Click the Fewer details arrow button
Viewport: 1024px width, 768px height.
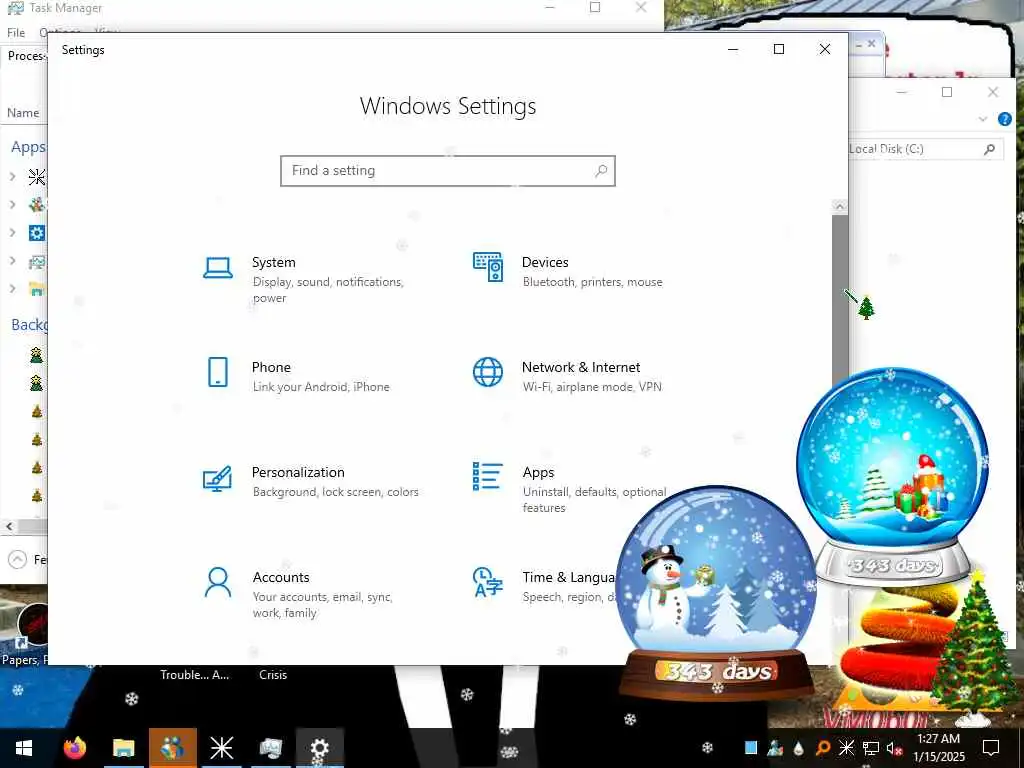(18, 559)
